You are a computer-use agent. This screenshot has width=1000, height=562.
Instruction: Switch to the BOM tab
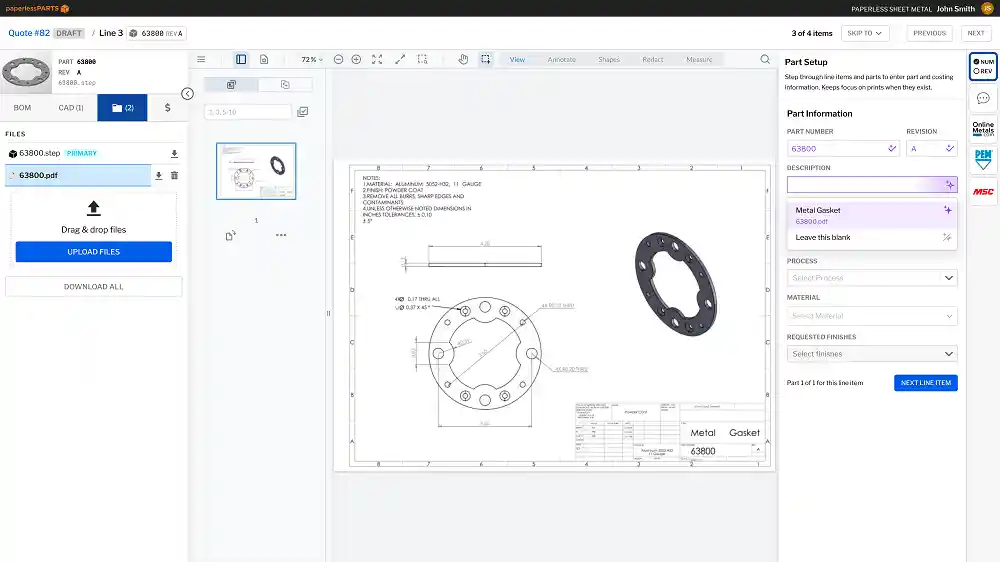tap(22, 107)
